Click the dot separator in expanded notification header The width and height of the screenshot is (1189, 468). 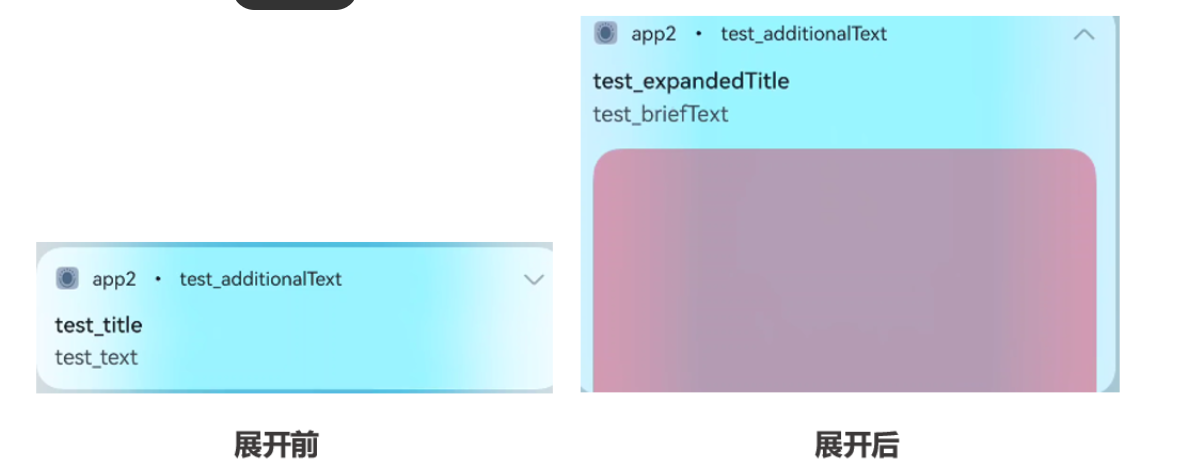click(x=698, y=34)
